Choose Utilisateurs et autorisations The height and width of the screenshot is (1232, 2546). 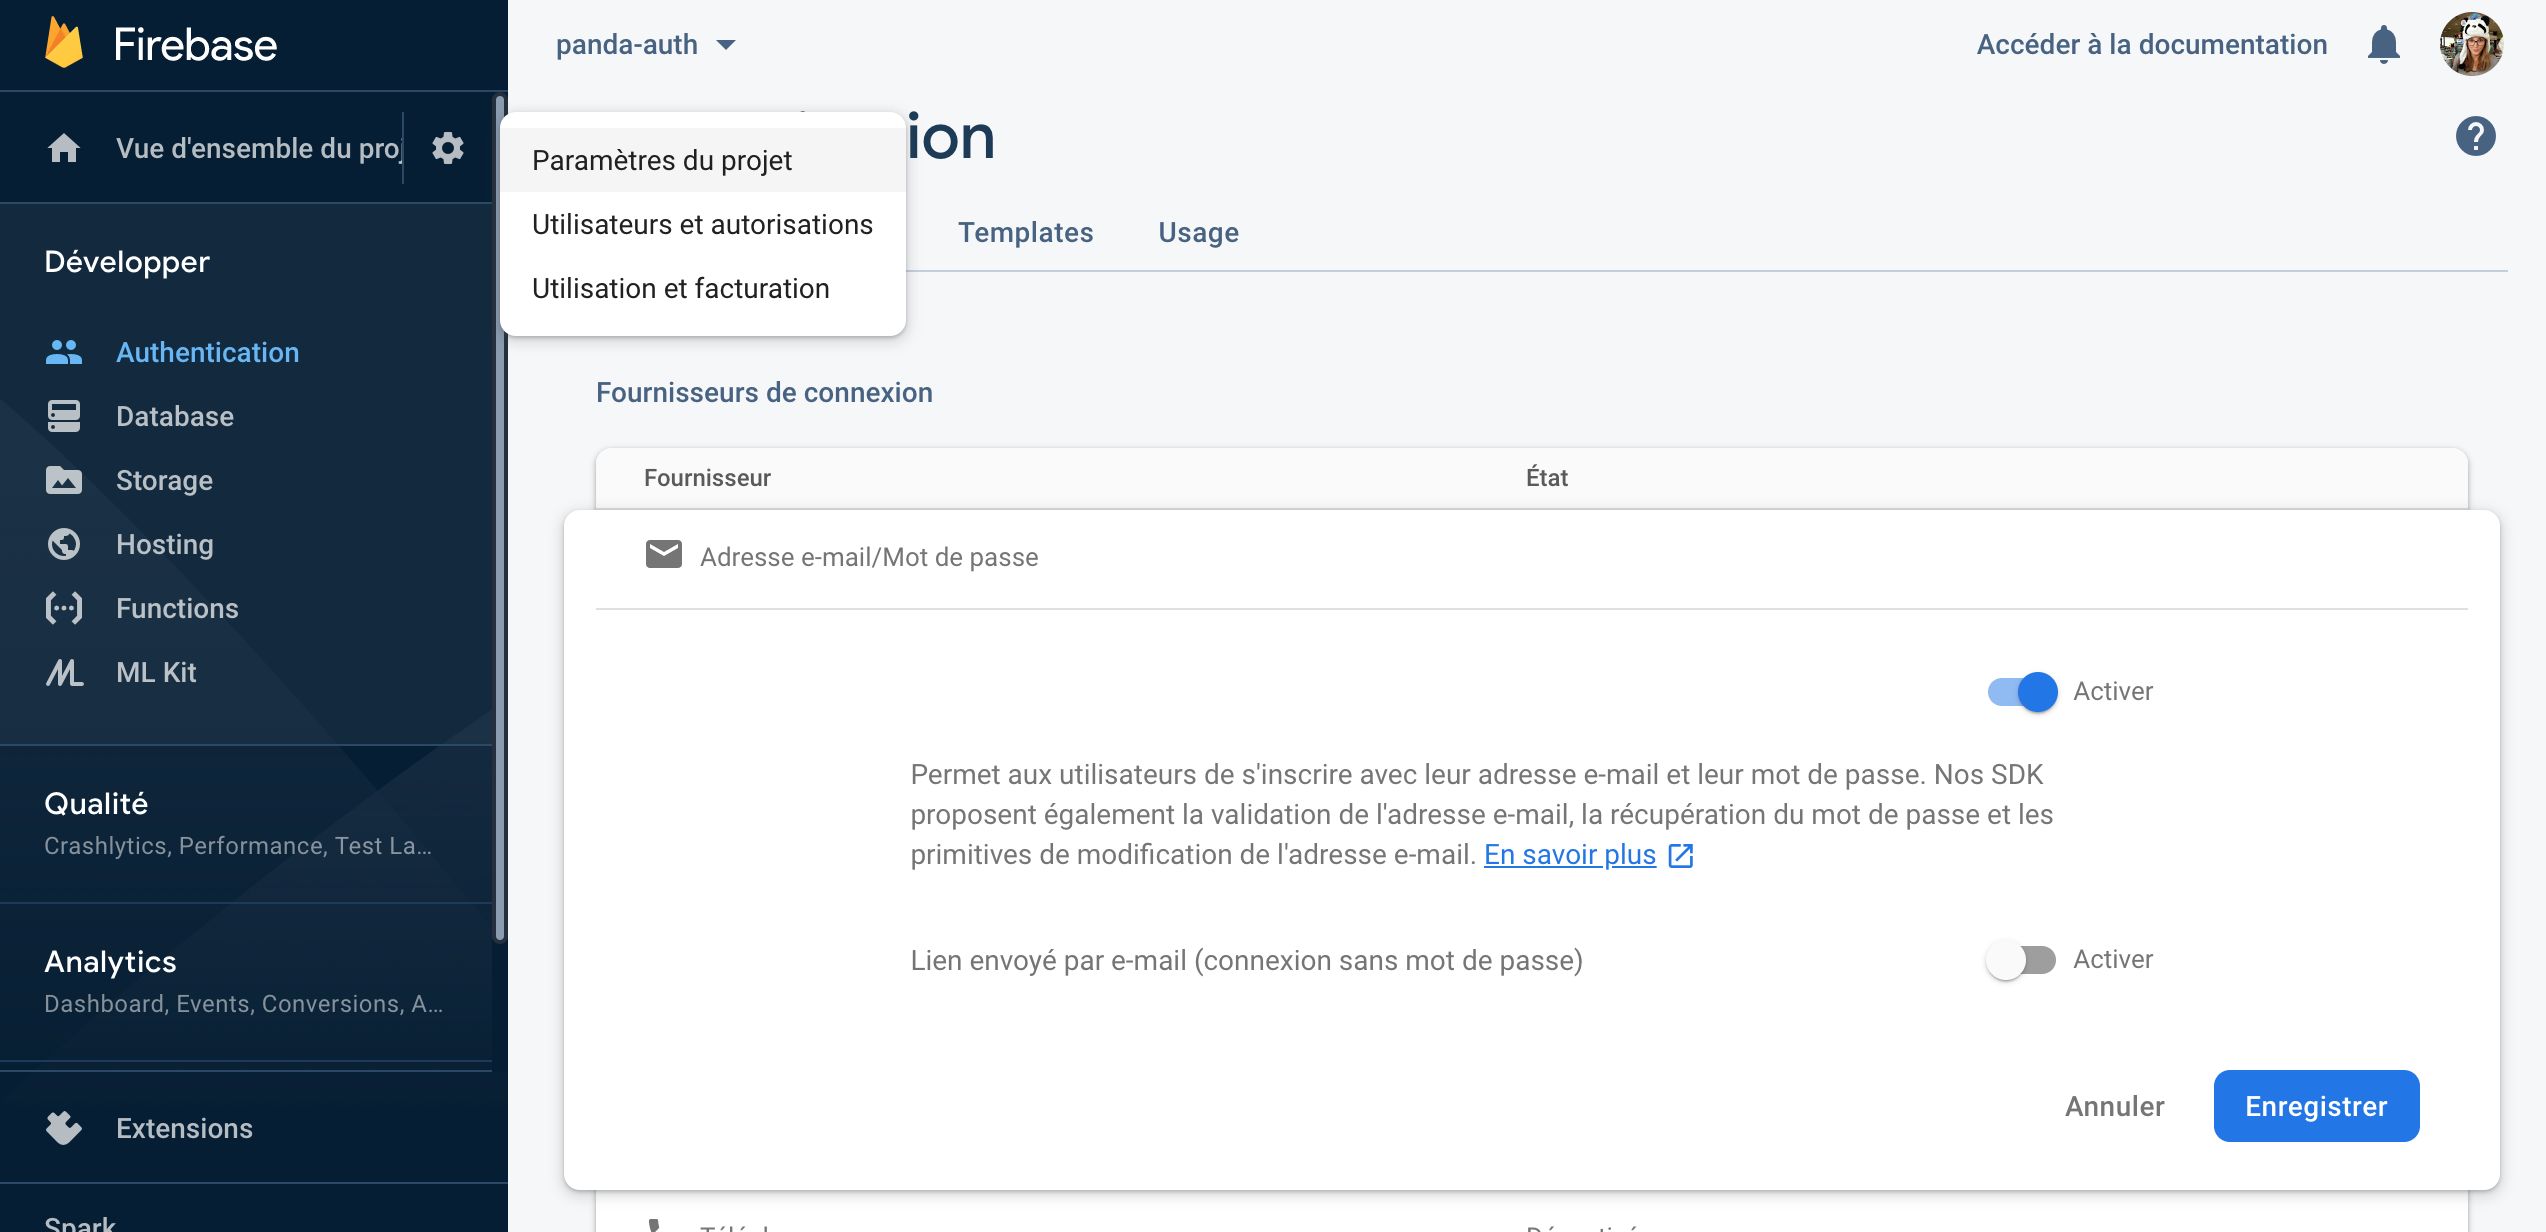[702, 224]
